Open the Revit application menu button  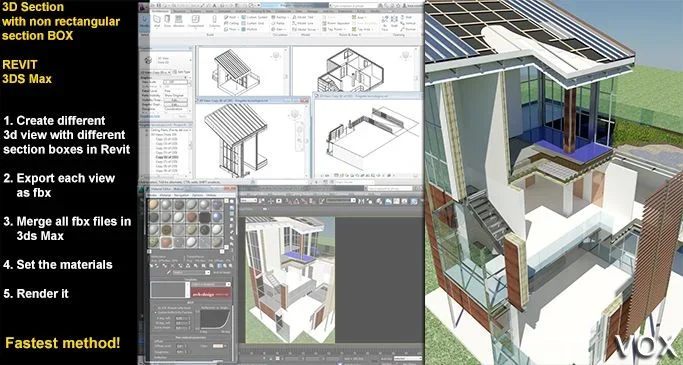144,7
